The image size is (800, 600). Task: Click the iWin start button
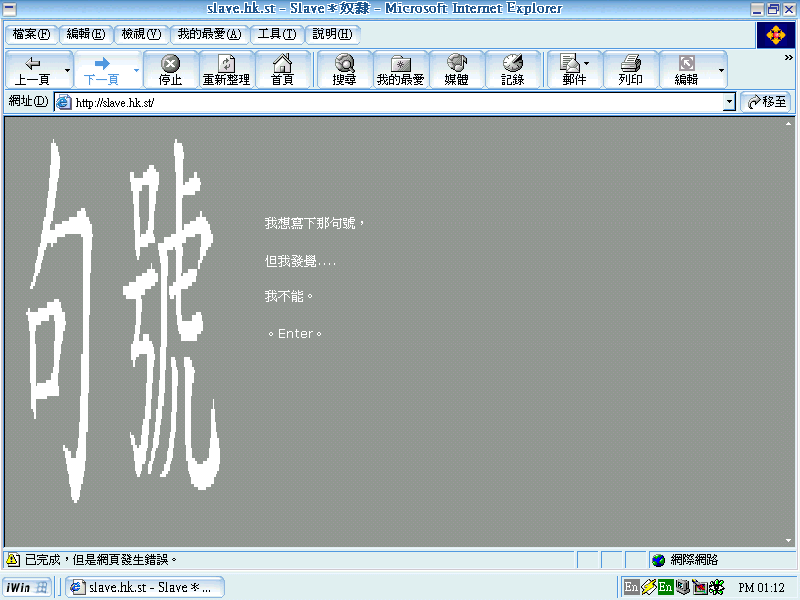27,587
